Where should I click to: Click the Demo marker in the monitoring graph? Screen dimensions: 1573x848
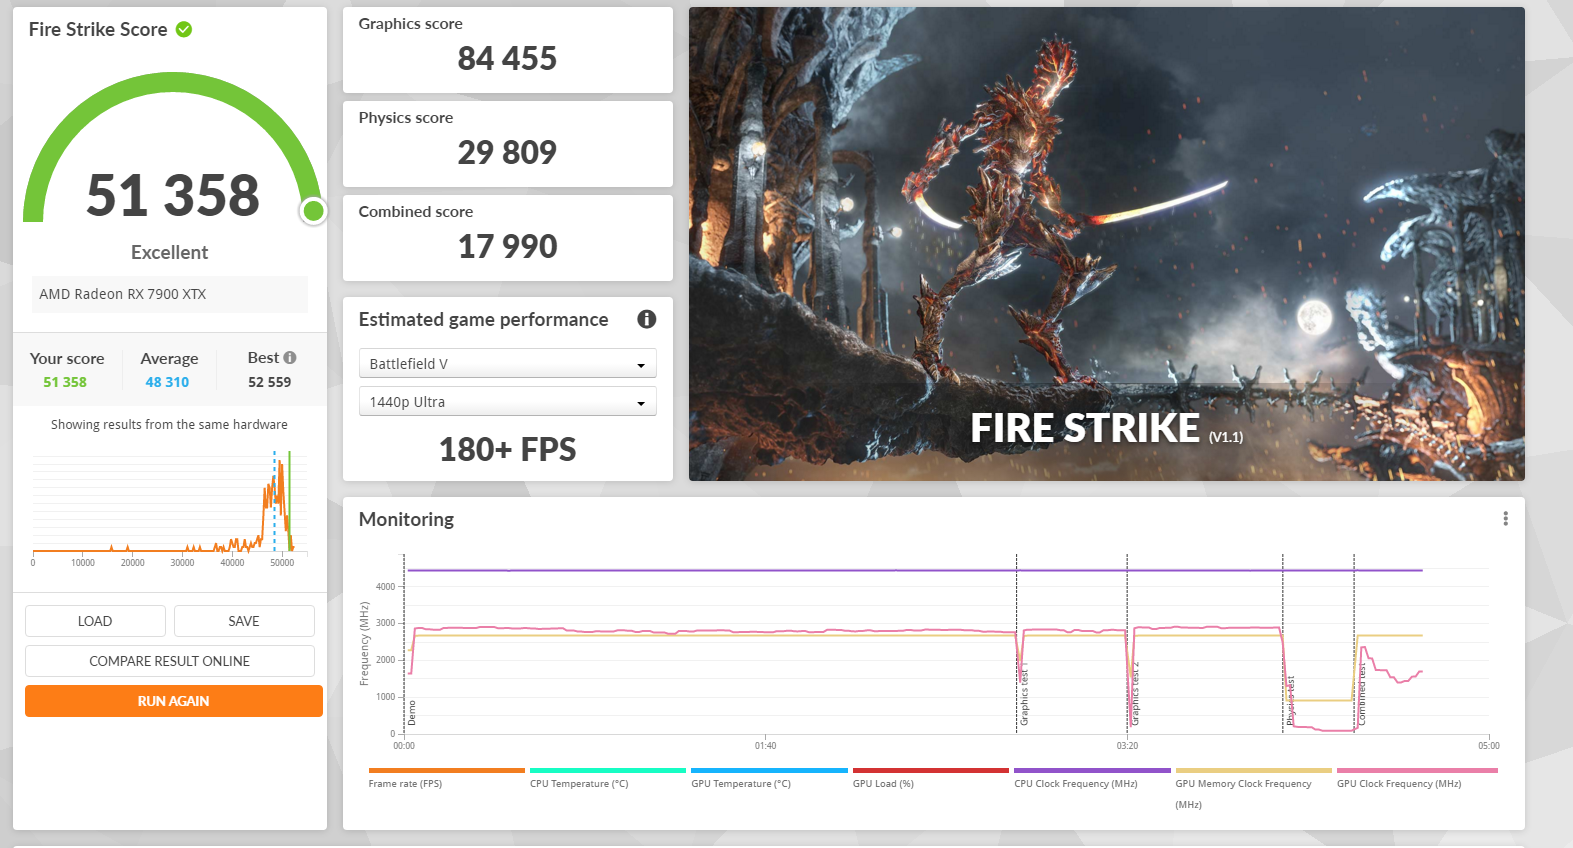pos(412,712)
